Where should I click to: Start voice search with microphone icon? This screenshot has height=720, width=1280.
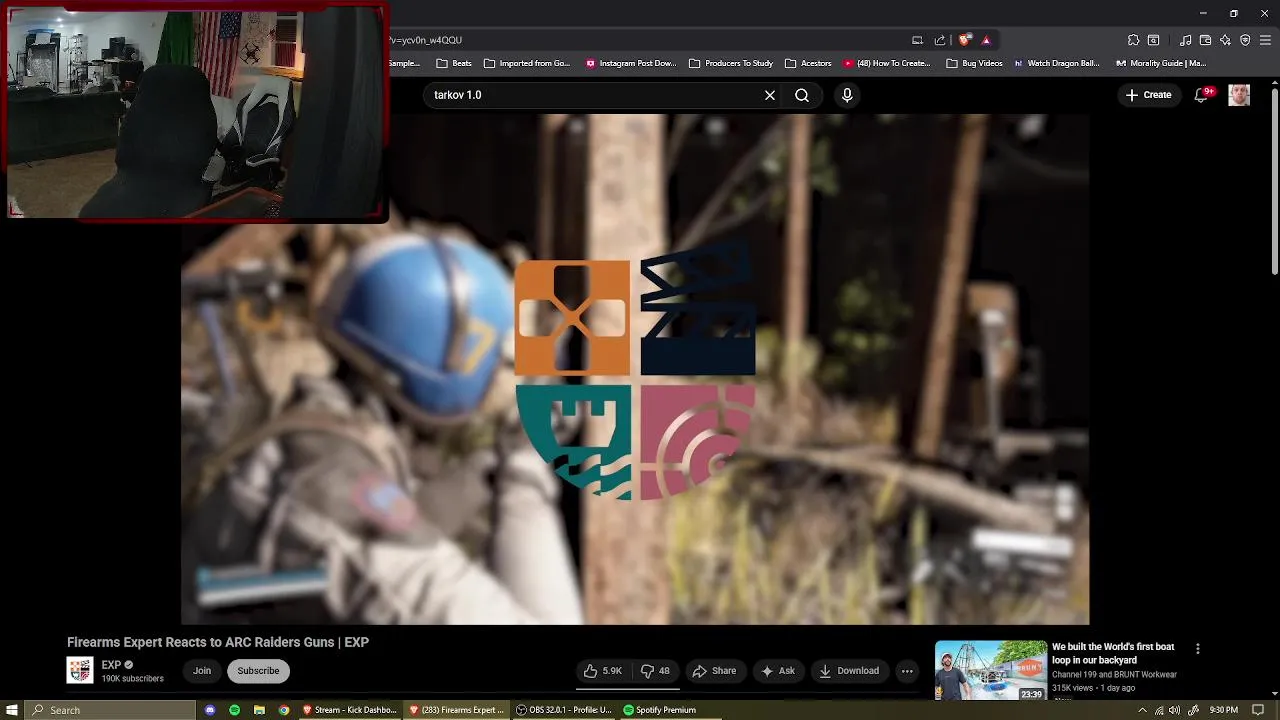point(847,95)
